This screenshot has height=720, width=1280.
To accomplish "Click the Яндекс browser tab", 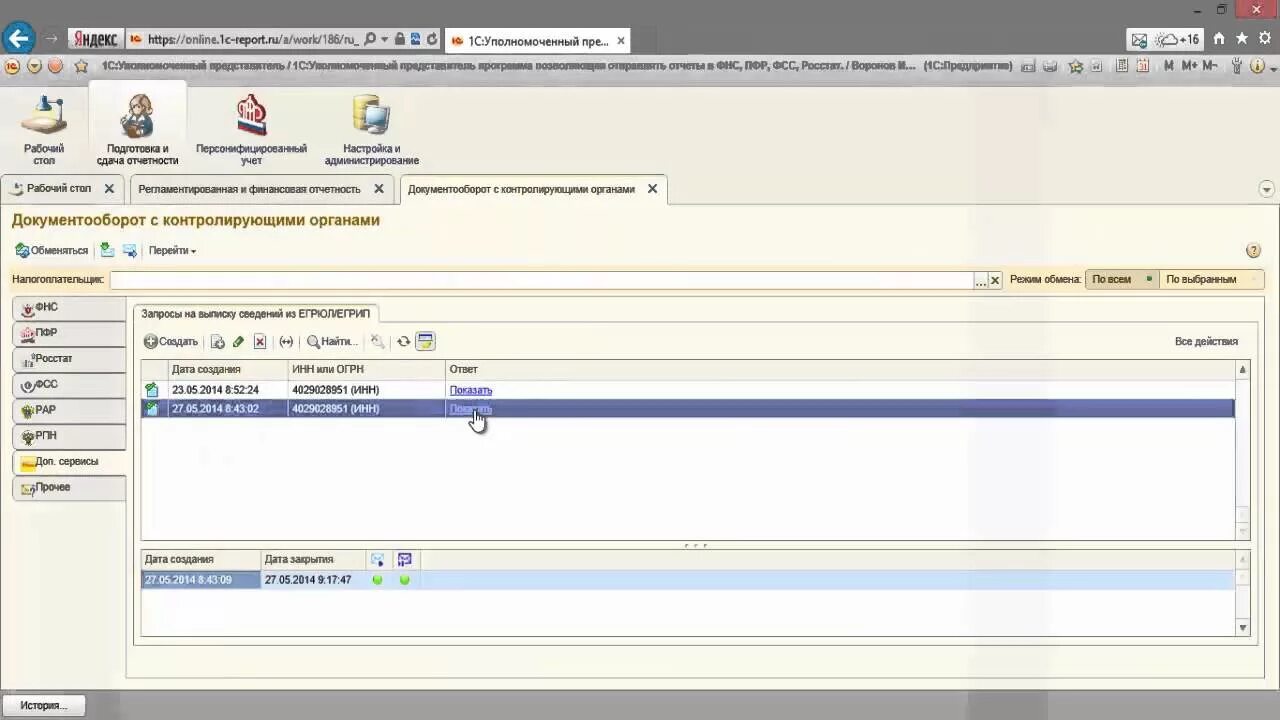I will click(x=95, y=39).
